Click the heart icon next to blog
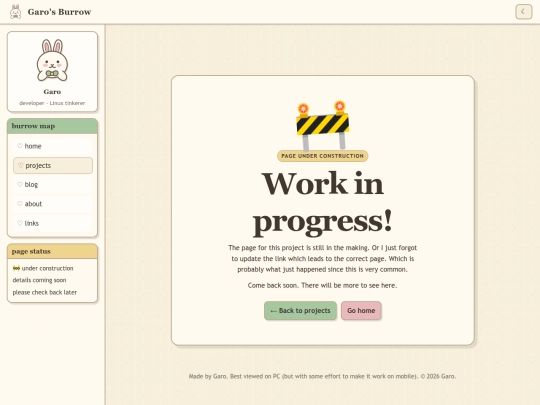This screenshot has width=540, height=405. pyautogui.click(x=20, y=184)
